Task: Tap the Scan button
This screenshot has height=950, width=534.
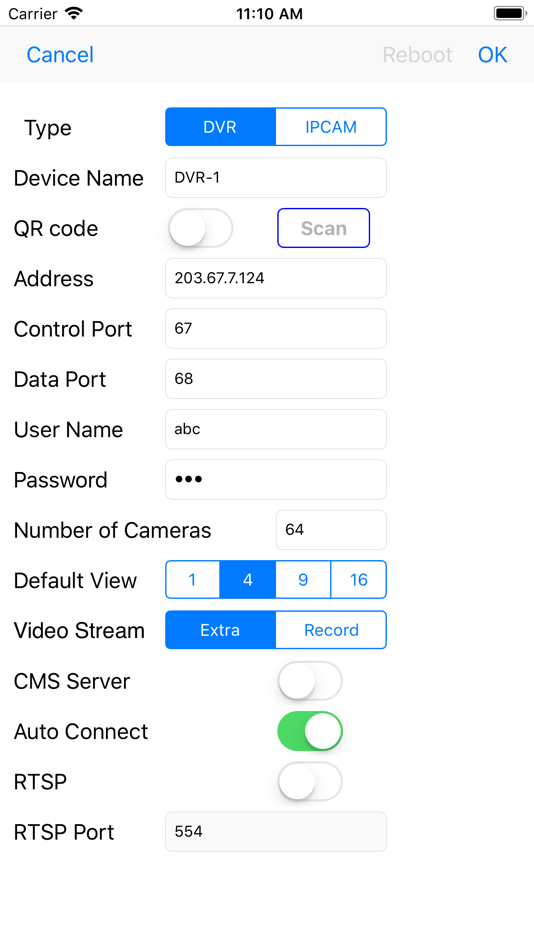Action: (x=324, y=228)
